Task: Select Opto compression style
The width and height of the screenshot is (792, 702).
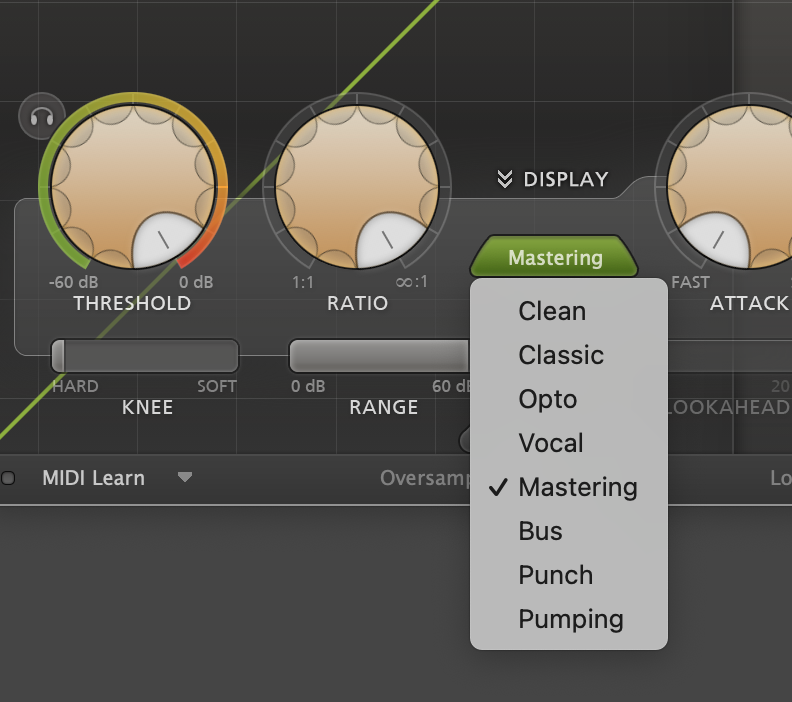Action: coord(569,399)
